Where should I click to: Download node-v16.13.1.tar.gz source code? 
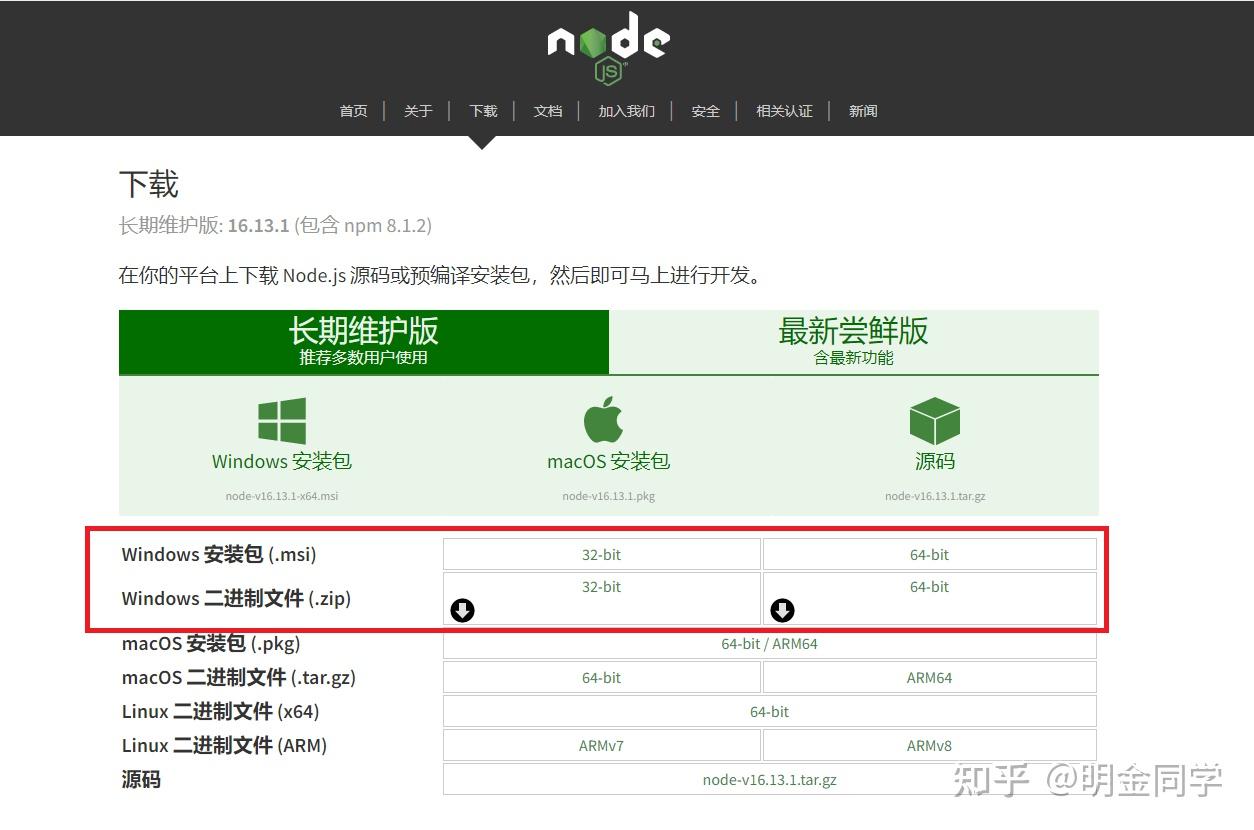click(769, 779)
